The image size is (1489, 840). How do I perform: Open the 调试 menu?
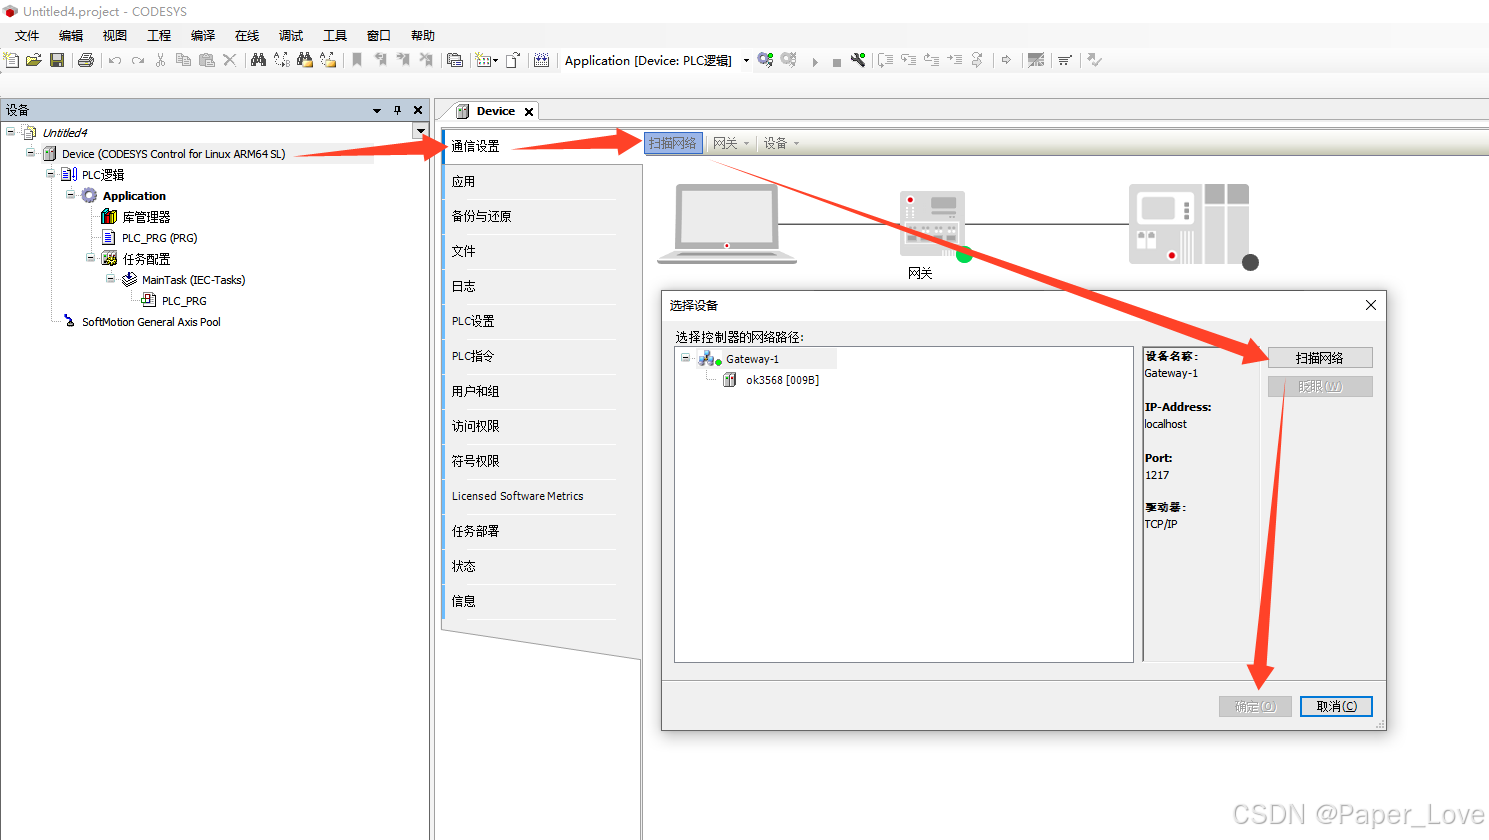291,36
